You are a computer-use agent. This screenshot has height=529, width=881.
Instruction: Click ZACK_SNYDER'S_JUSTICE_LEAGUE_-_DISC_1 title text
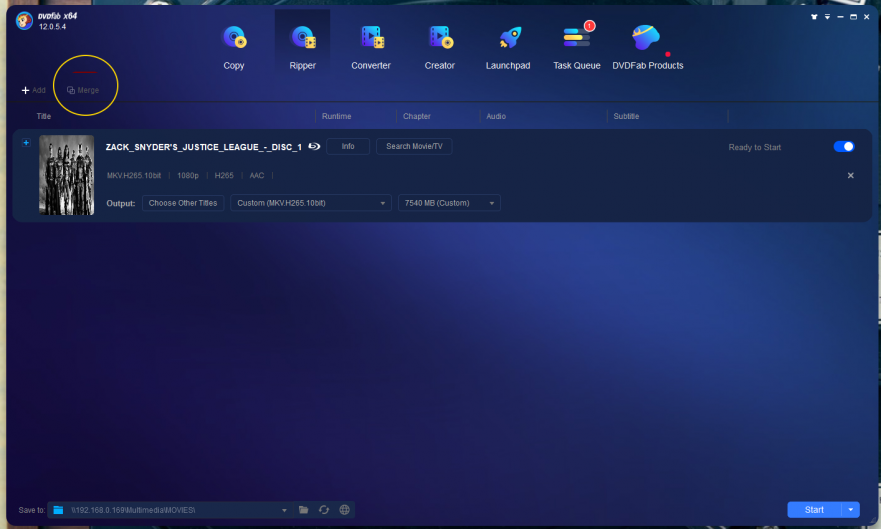point(204,147)
